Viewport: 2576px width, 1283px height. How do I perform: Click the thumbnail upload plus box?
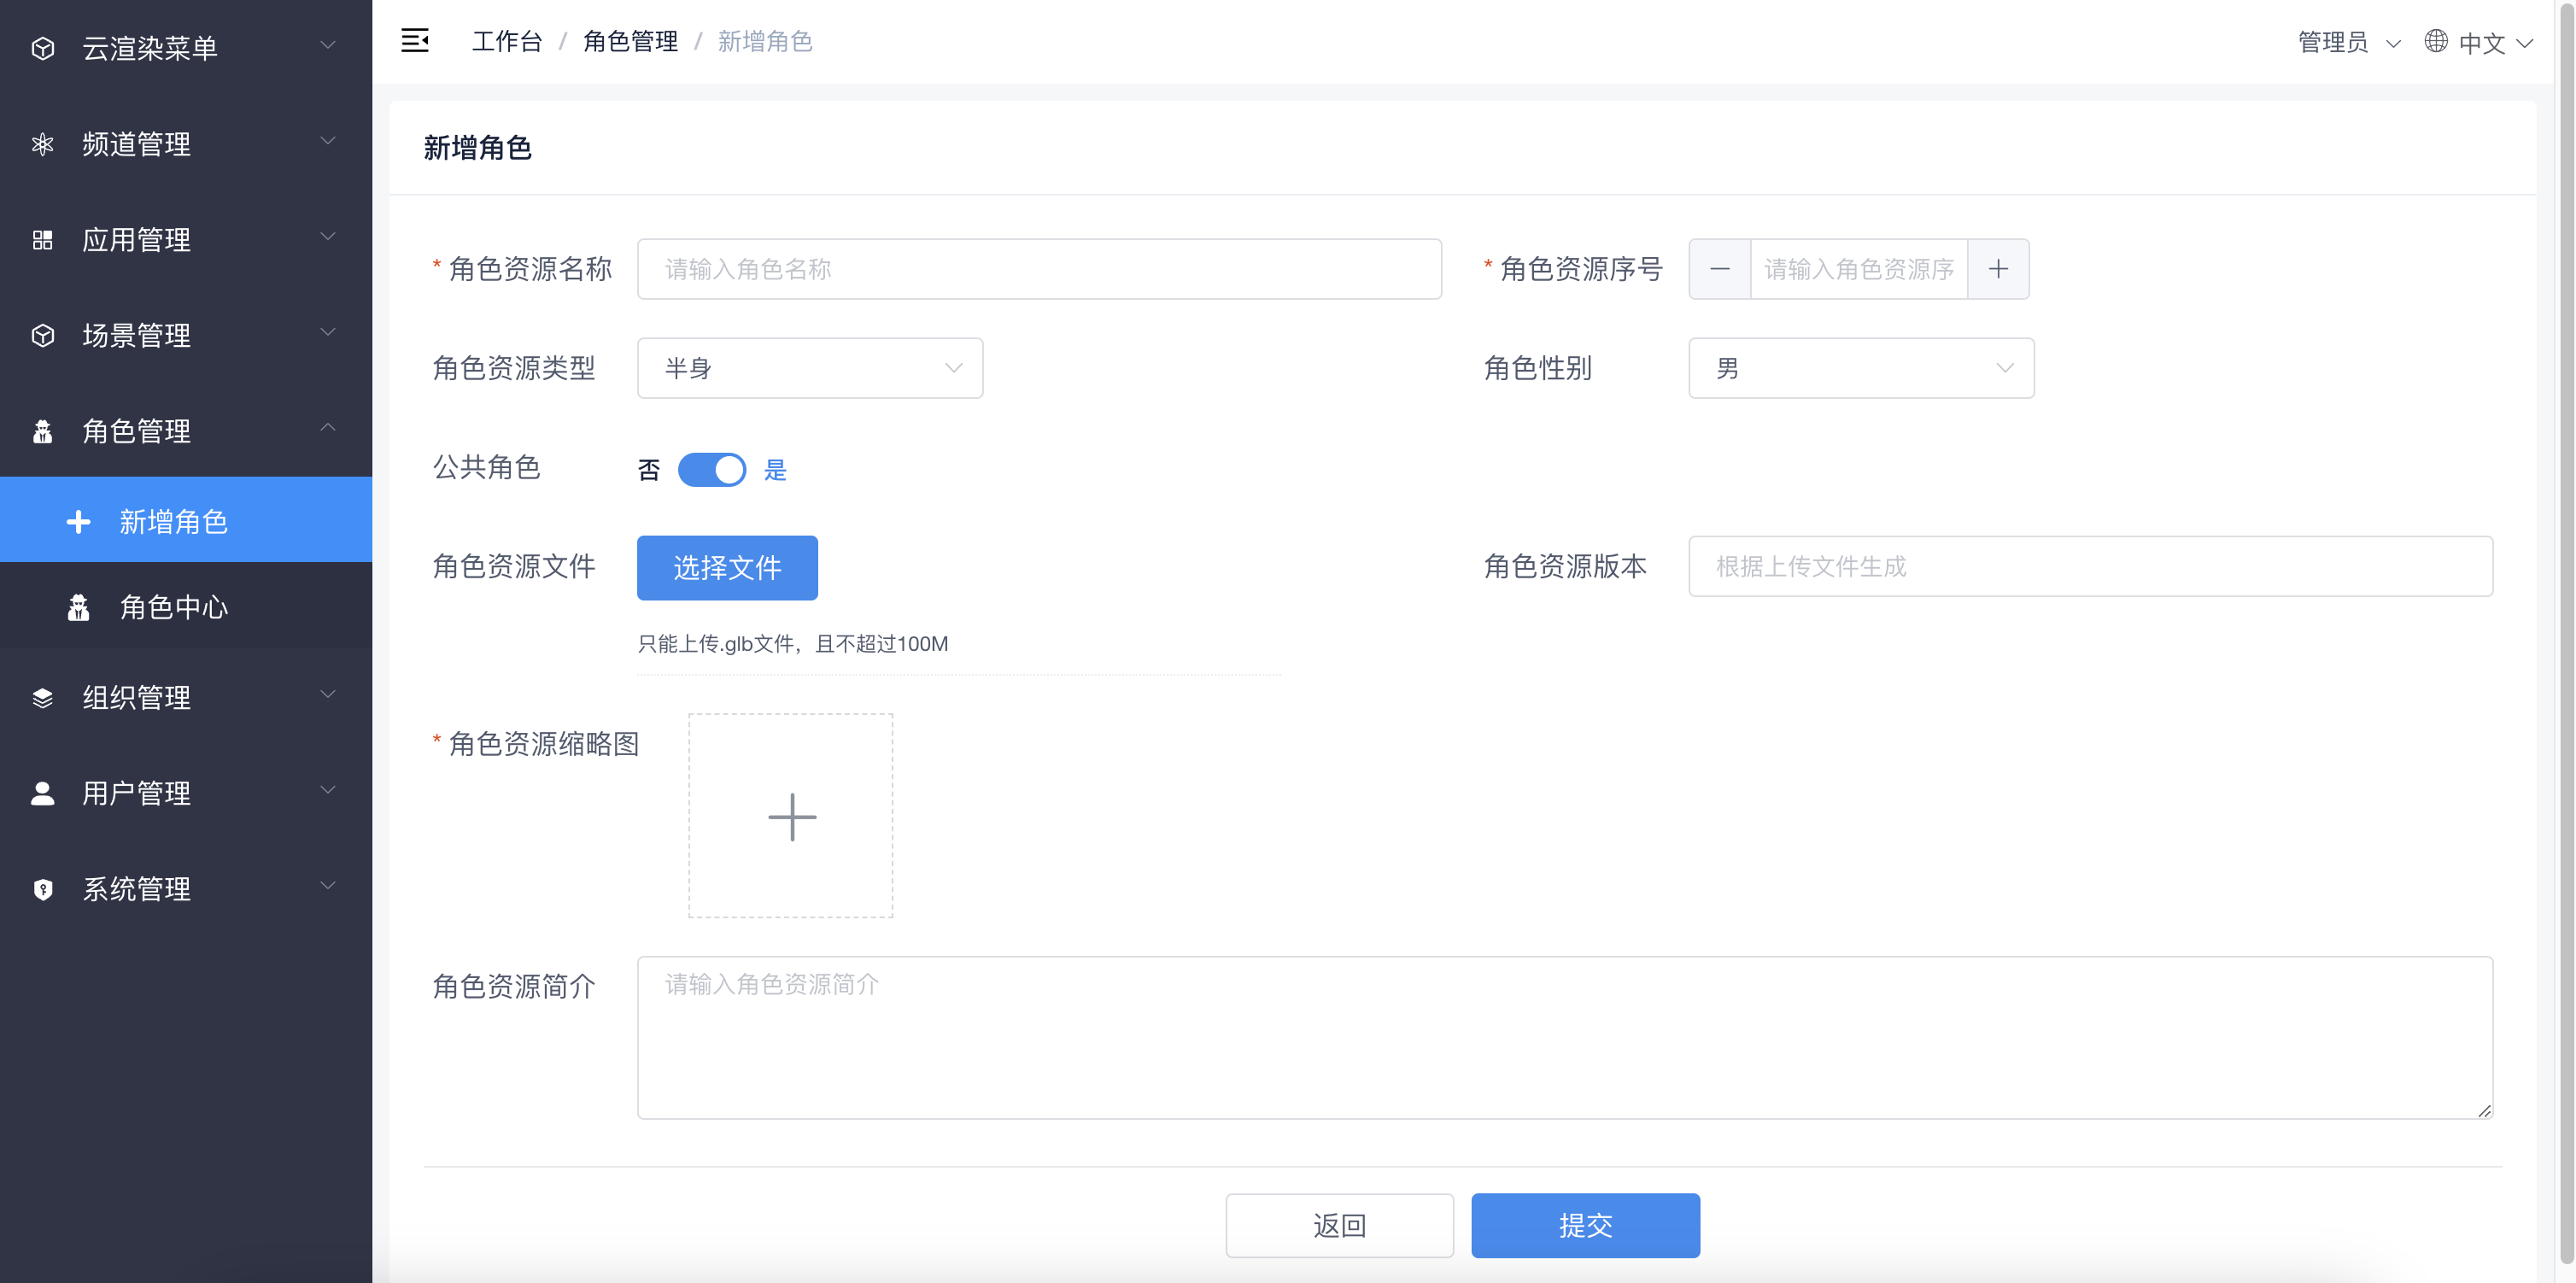[x=791, y=816]
